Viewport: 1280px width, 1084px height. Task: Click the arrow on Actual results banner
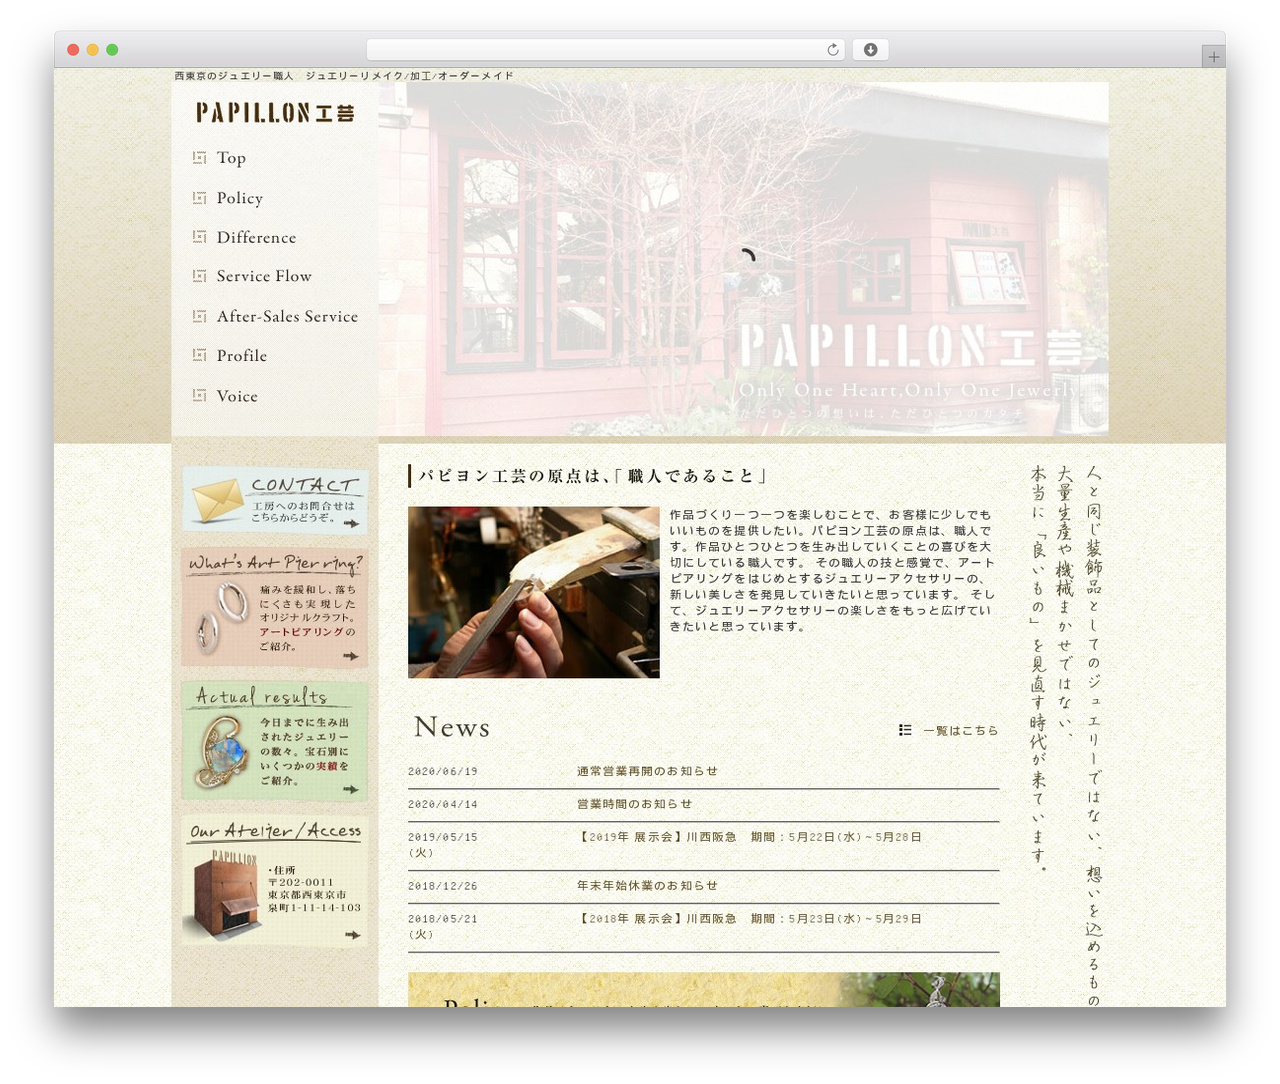(x=351, y=789)
